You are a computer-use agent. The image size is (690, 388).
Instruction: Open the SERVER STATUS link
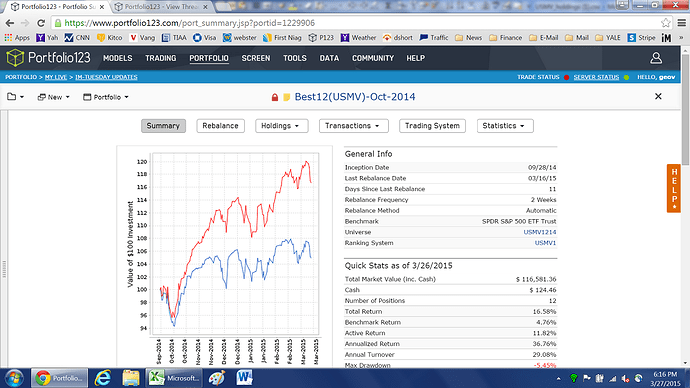click(596, 77)
